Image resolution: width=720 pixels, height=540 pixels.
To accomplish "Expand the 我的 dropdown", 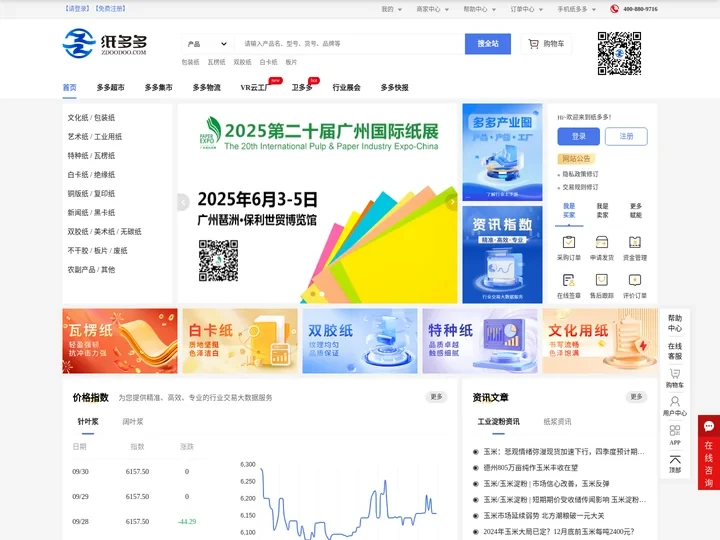I will tap(392, 9).
